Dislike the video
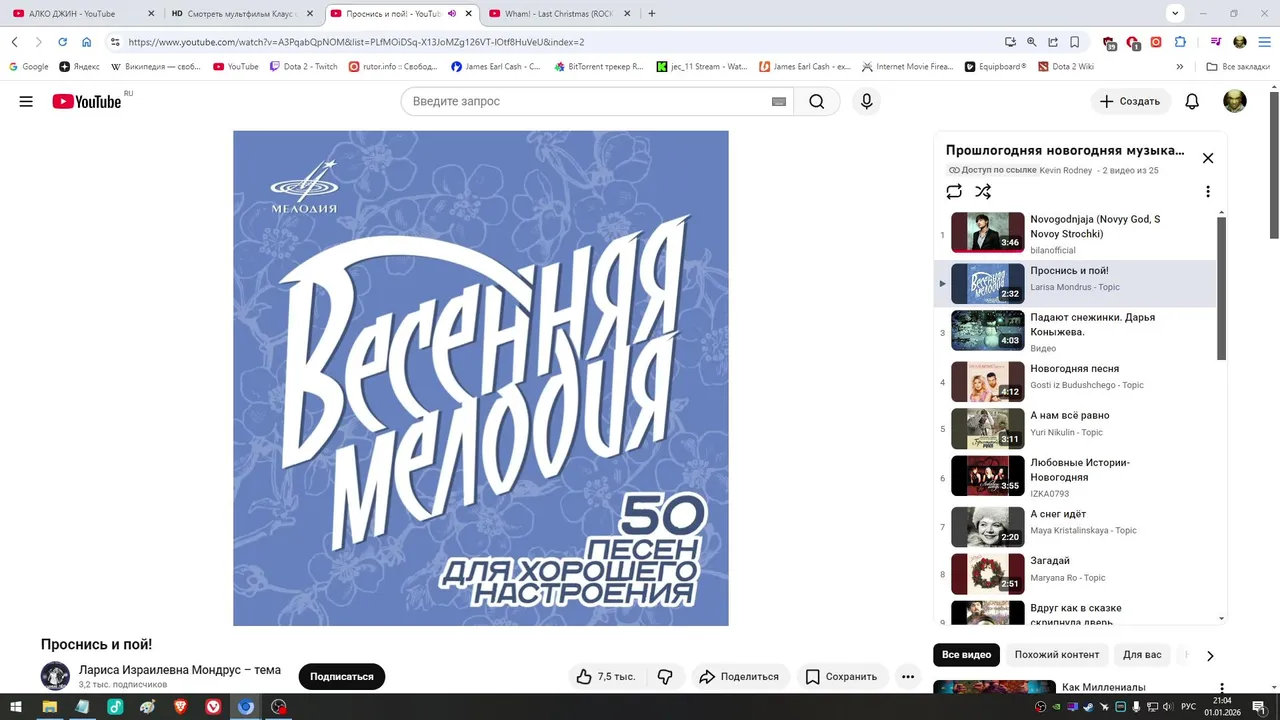Viewport: 1280px width, 720px height. [x=666, y=677]
